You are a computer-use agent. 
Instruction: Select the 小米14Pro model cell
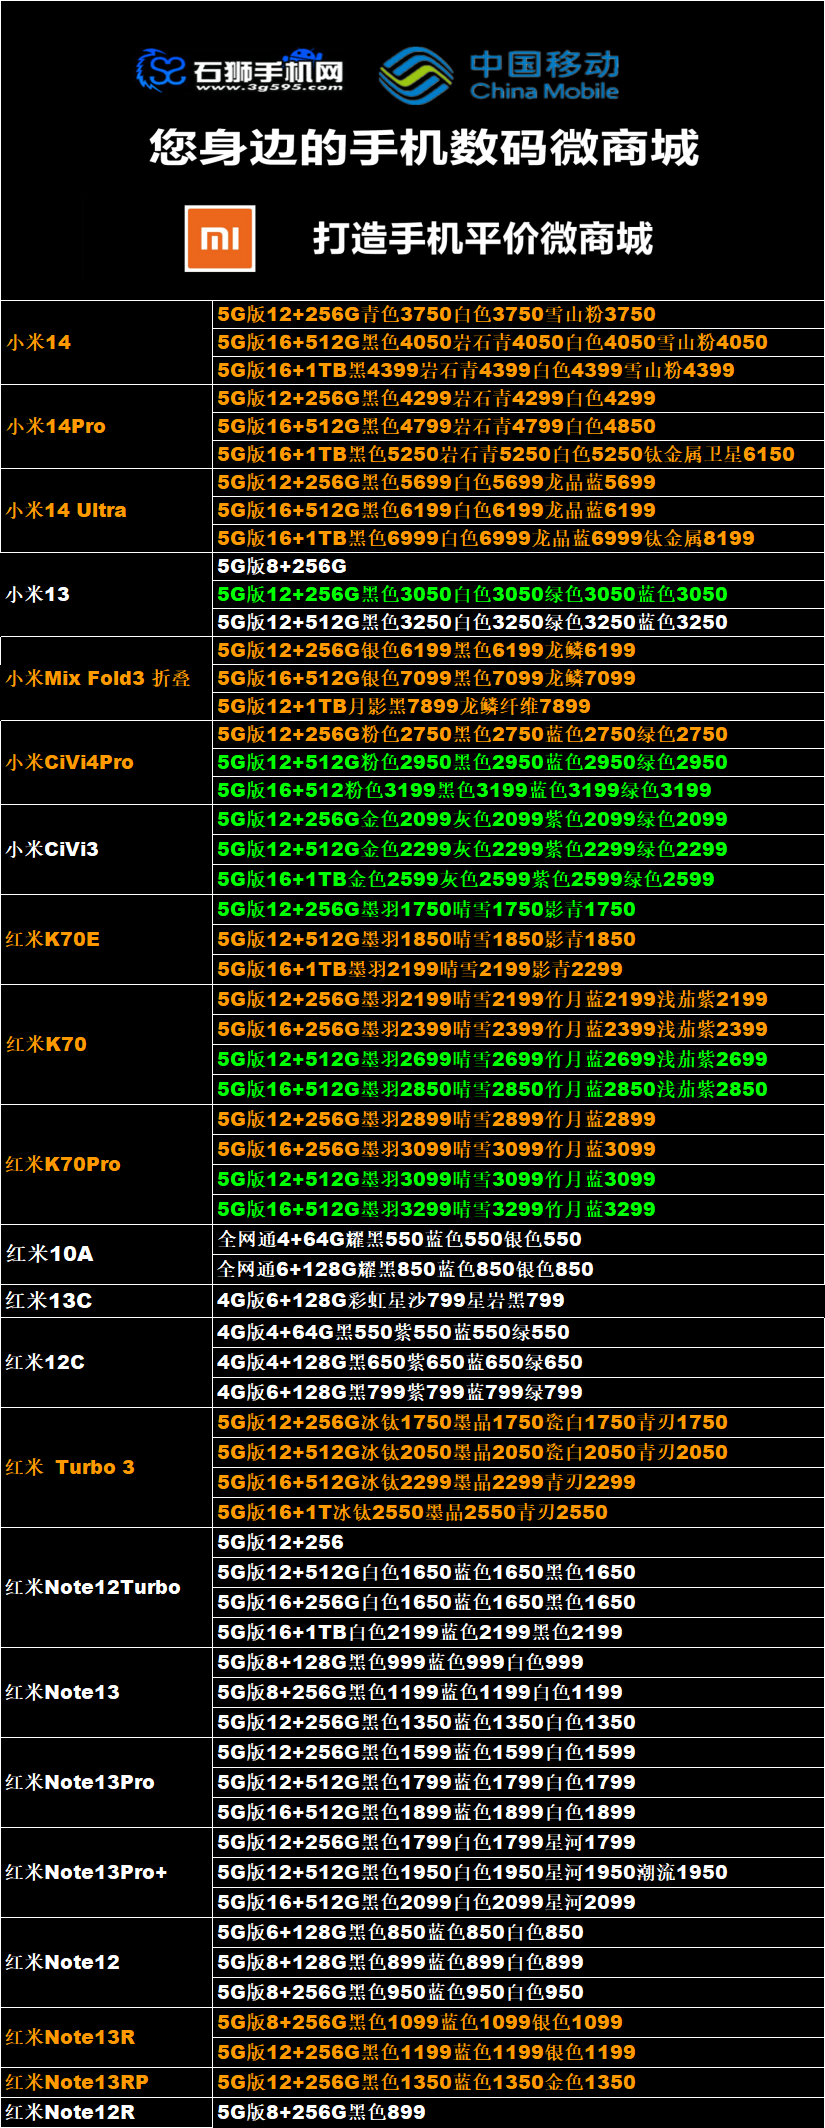coord(107,426)
